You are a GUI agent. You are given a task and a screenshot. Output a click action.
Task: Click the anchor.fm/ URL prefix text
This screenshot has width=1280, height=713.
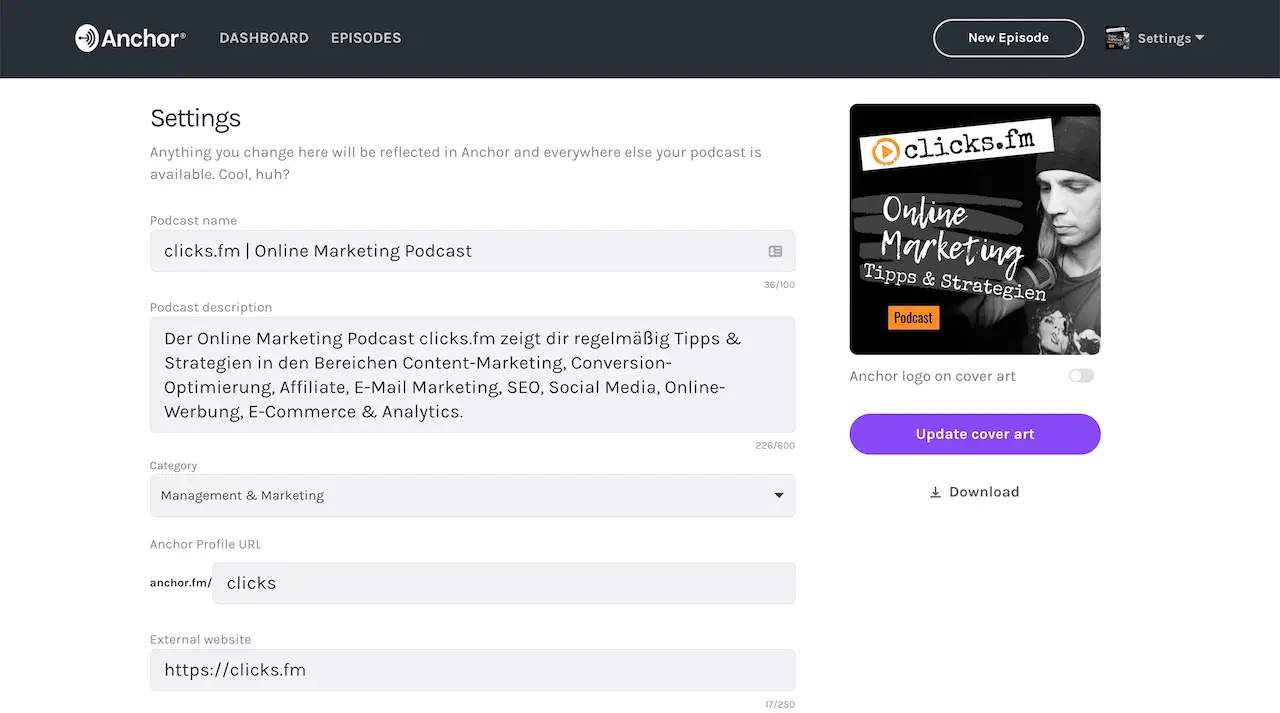tap(181, 583)
